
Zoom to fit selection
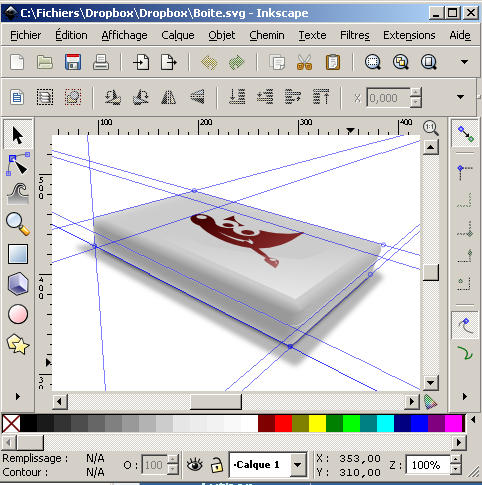coord(373,62)
